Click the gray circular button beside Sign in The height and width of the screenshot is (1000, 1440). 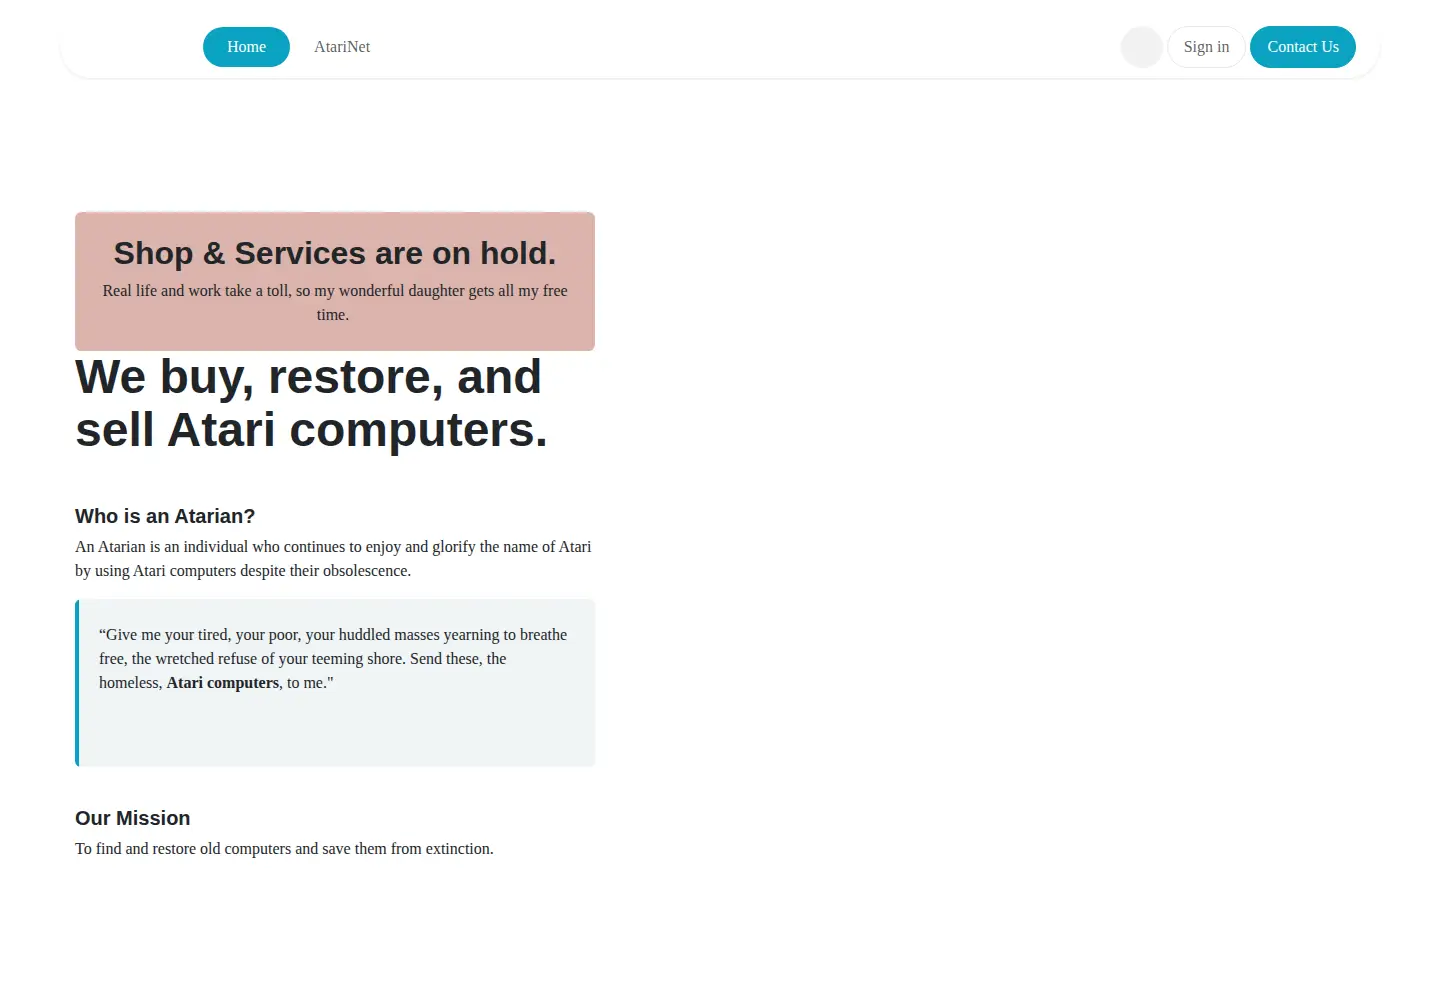[1142, 47]
